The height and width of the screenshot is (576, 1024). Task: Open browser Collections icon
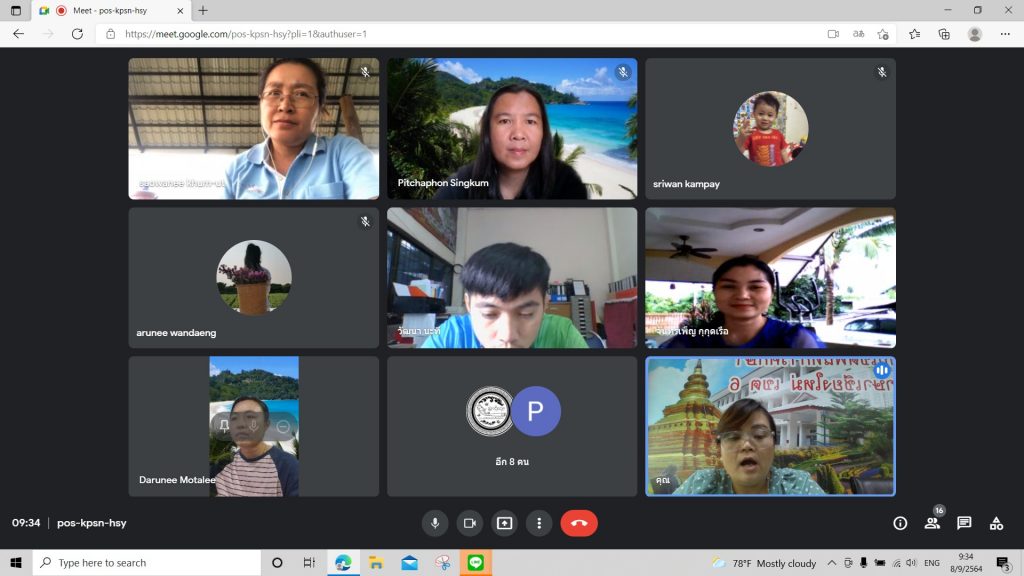[944, 34]
